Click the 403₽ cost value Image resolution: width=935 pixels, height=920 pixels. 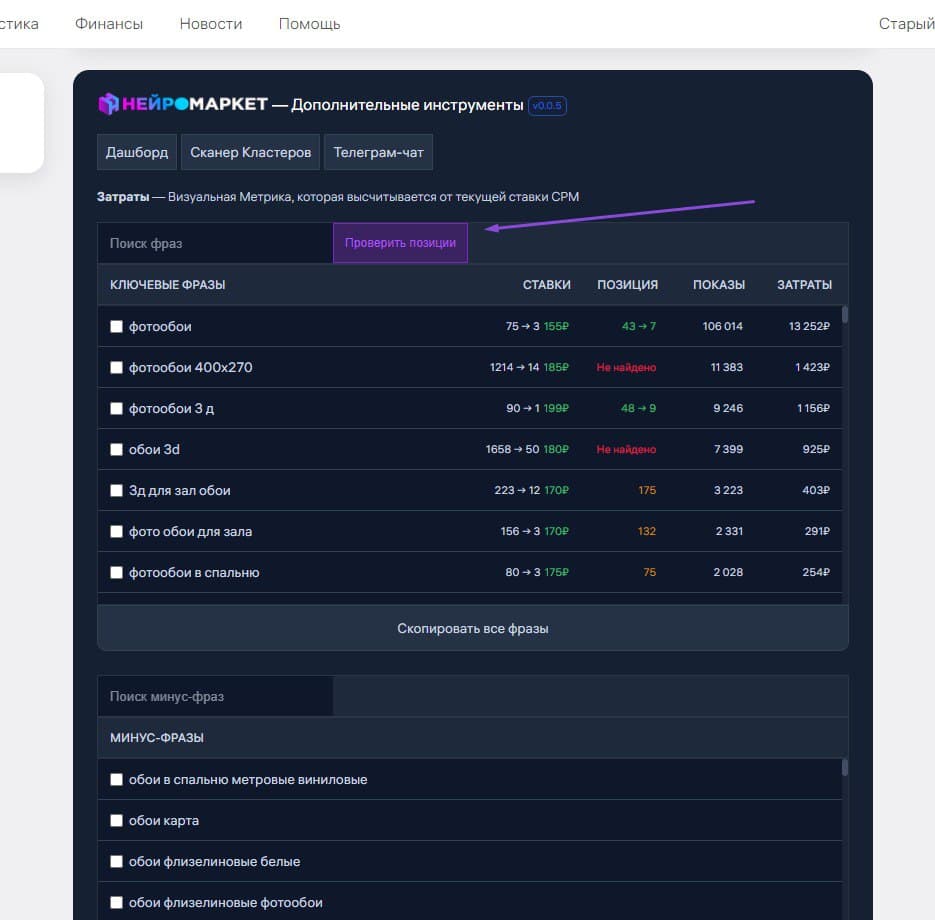coord(816,490)
